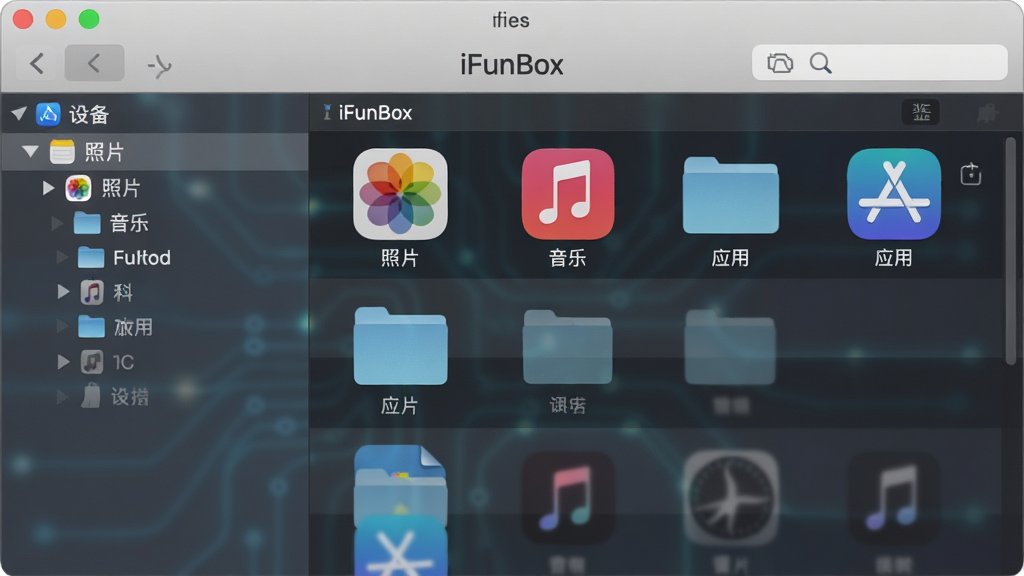Select the music icon next to 1C
Image resolution: width=1024 pixels, height=576 pixels.
(92, 362)
